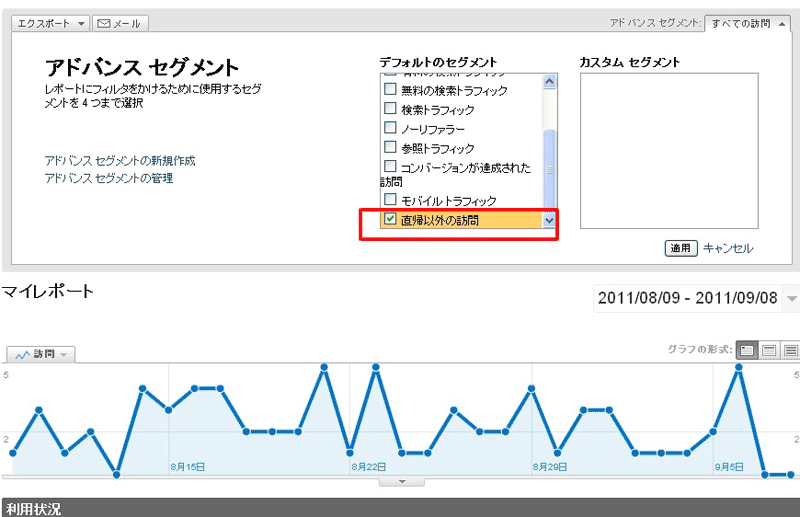Select the last graph format icon

pyautogui.click(x=790, y=350)
